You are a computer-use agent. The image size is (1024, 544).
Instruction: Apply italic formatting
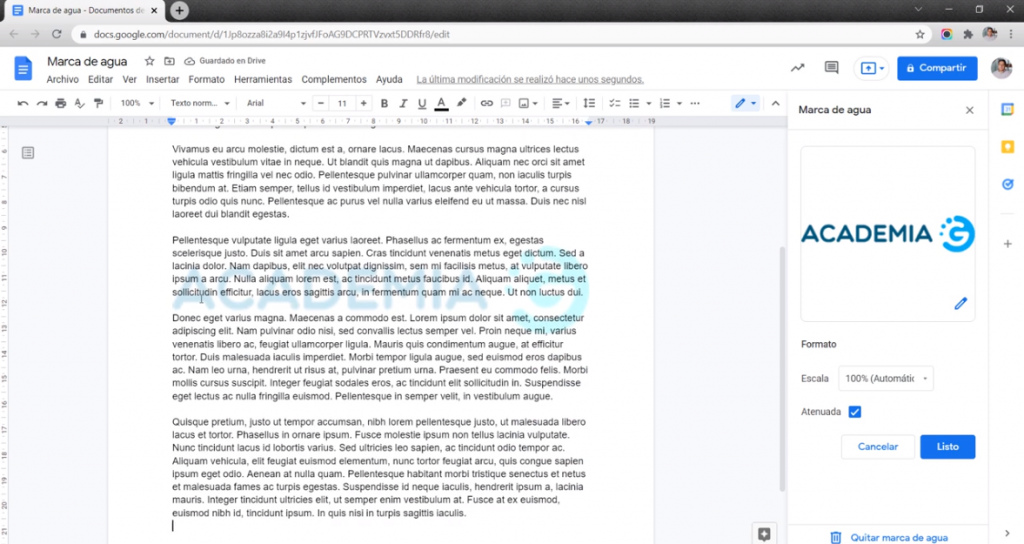click(403, 103)
